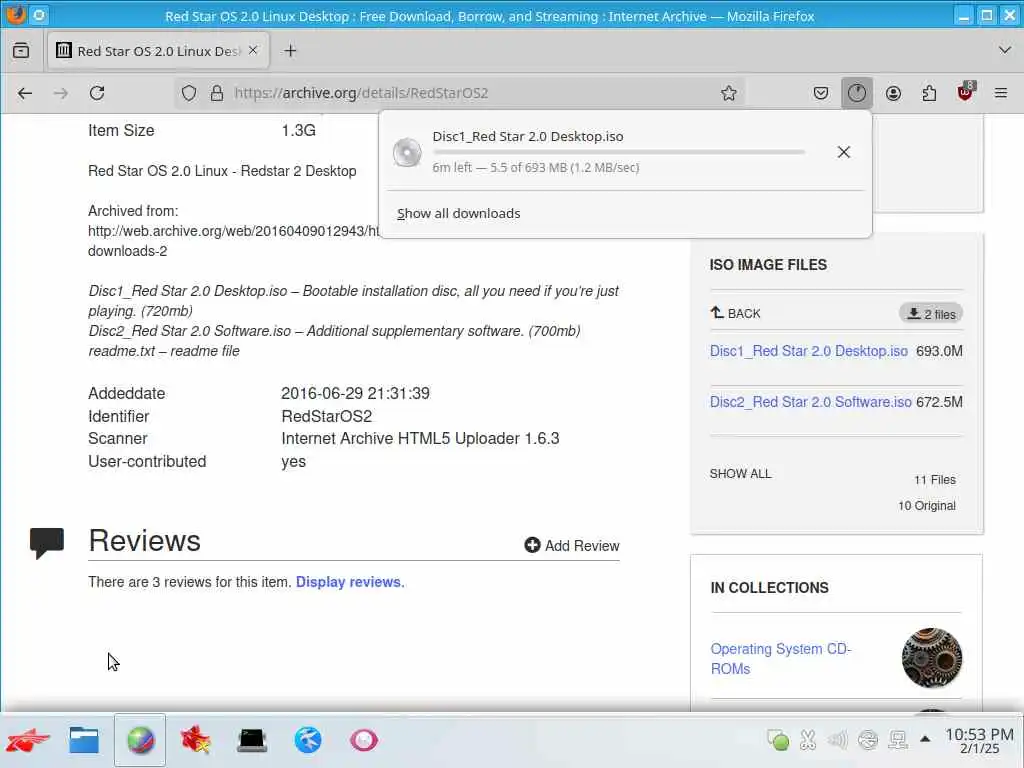Save page to Pocket
Image resolution: width=1024 pixels, height=768 pixels.
point(821,93)
